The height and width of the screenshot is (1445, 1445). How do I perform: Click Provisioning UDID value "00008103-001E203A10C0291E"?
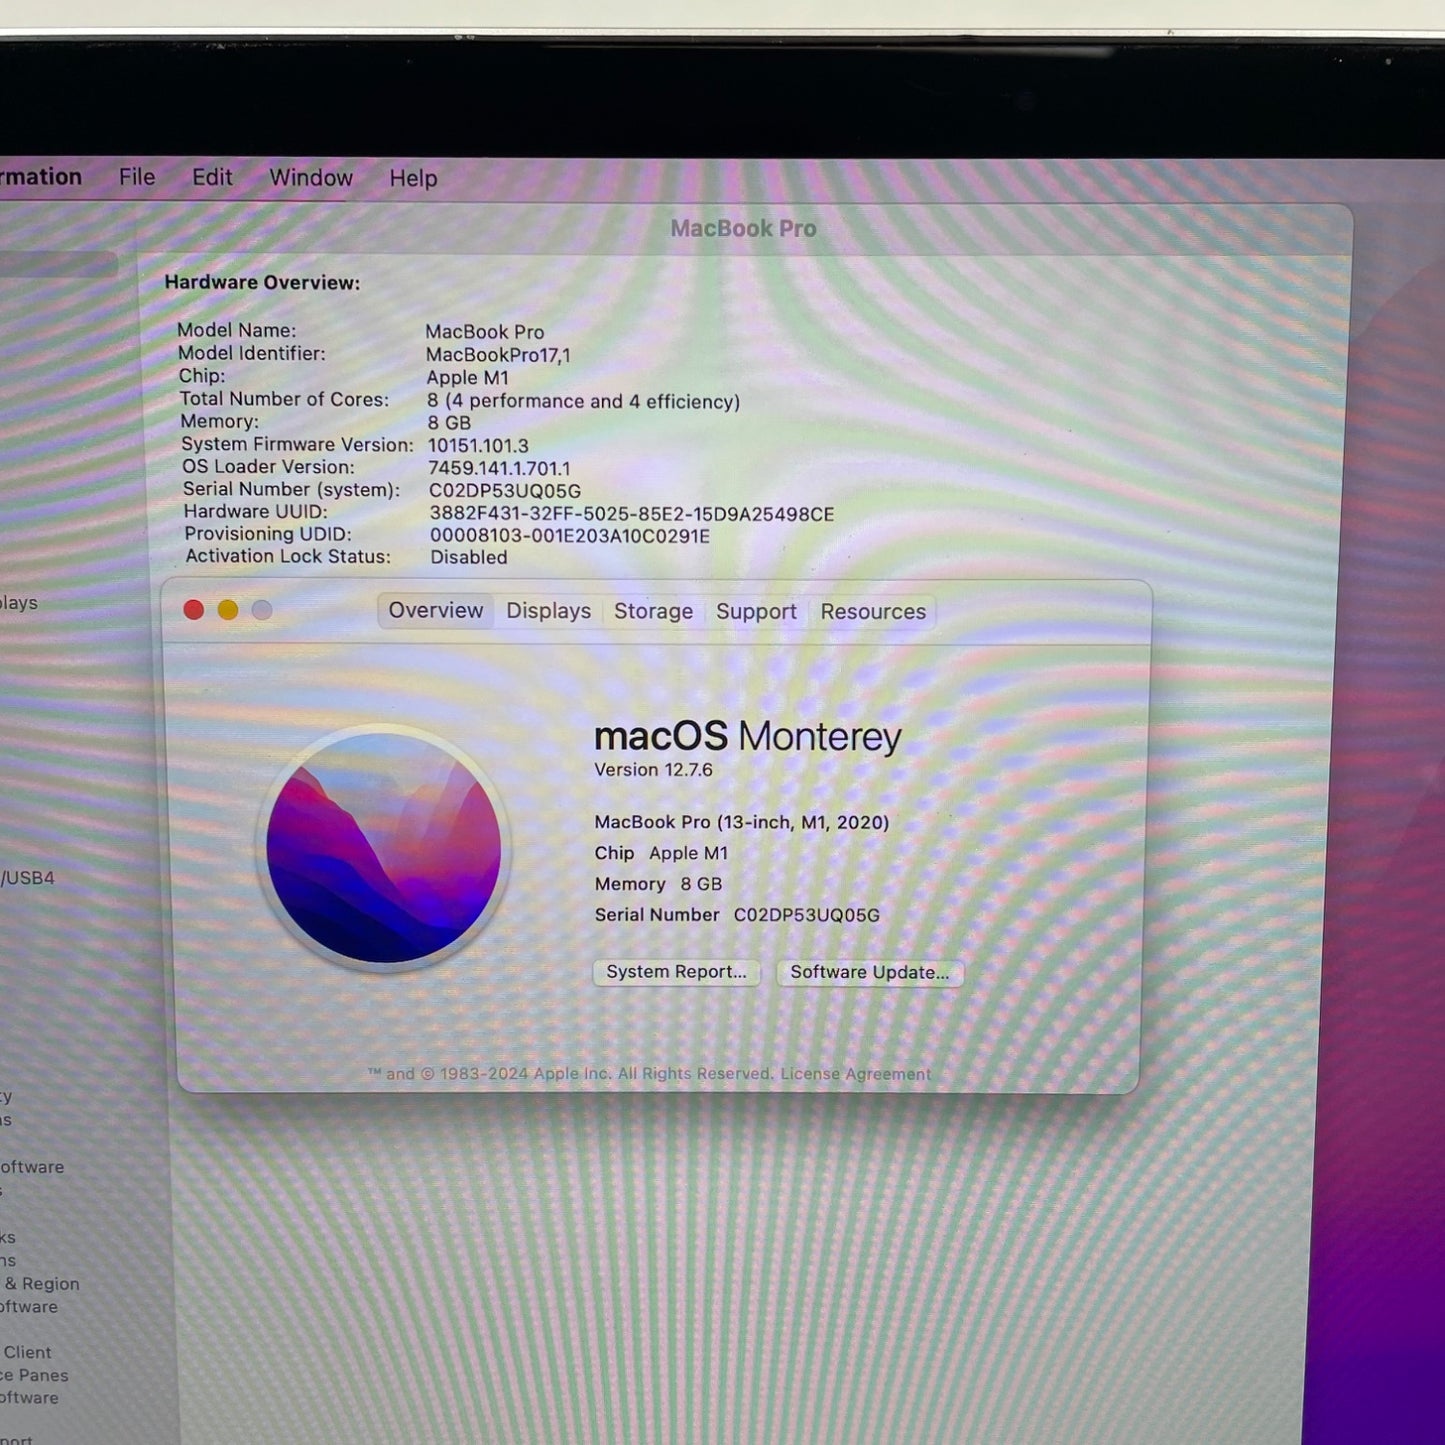(570, 536)
